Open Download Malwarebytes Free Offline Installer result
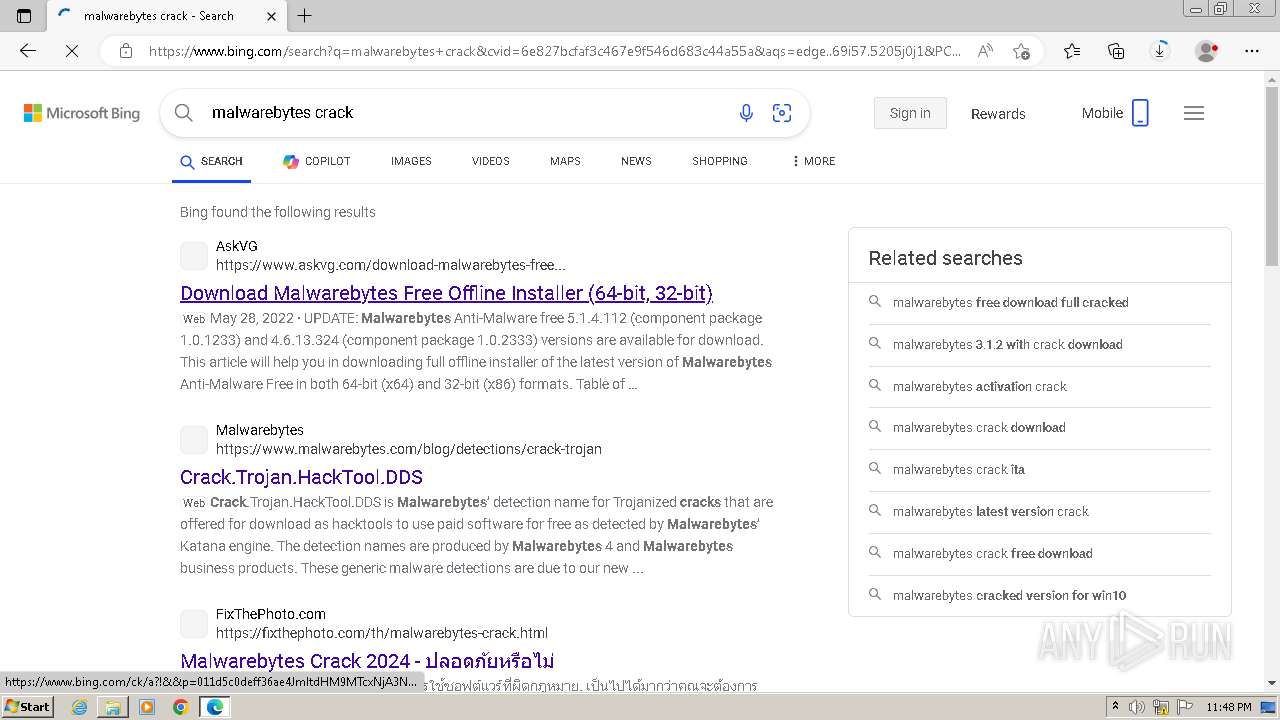The width and height of the screenshot is (1280, 720). pos(446,293)
